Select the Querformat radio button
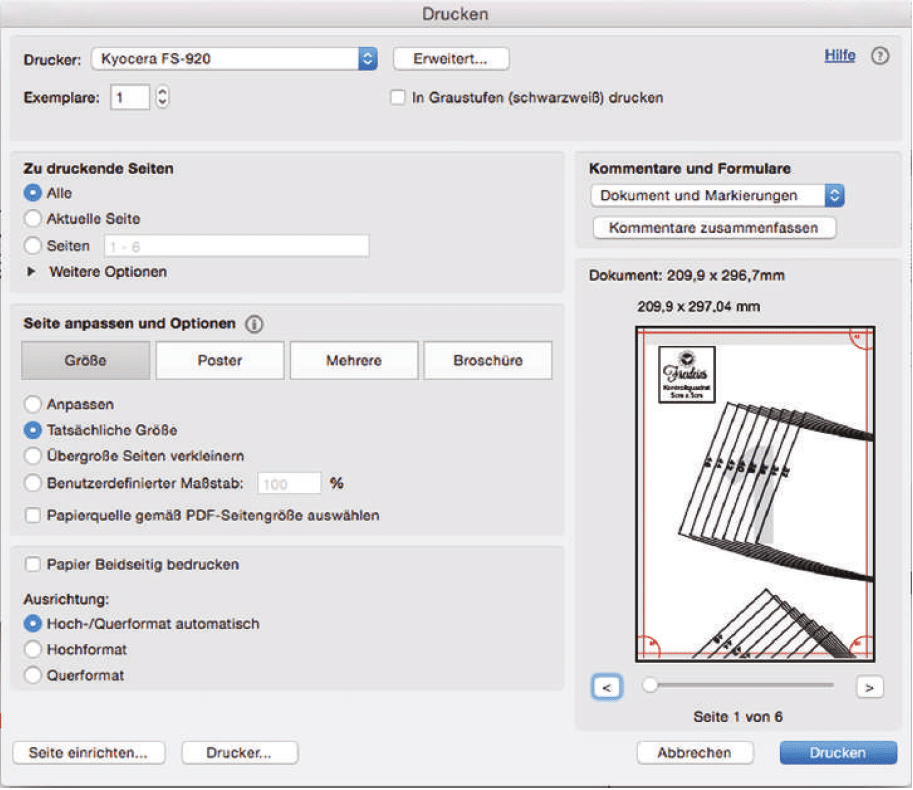913x790 pixels. pyautogui.click(x=34, y=676)
